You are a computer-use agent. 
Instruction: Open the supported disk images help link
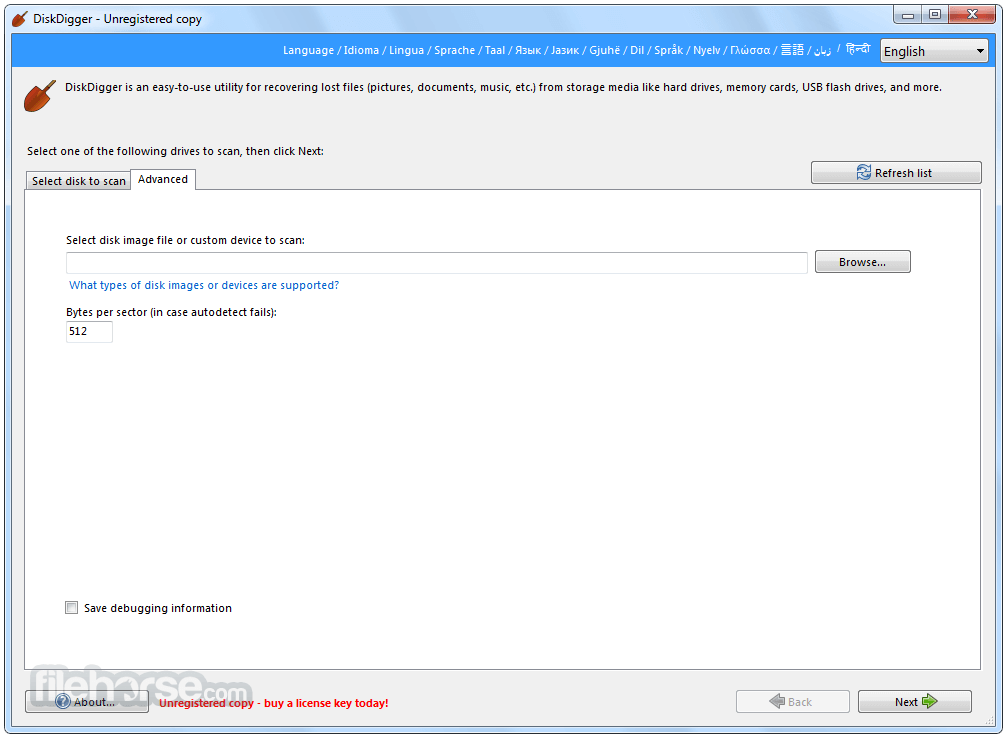point(204,285)
